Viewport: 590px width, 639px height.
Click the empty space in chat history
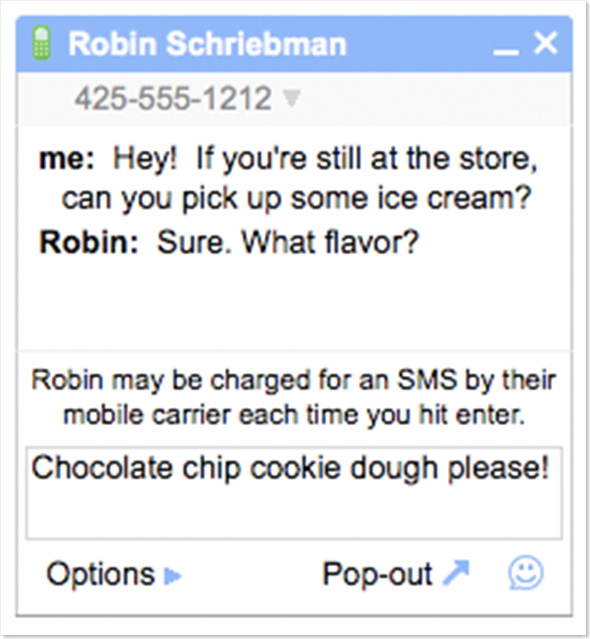click(294, 304)
